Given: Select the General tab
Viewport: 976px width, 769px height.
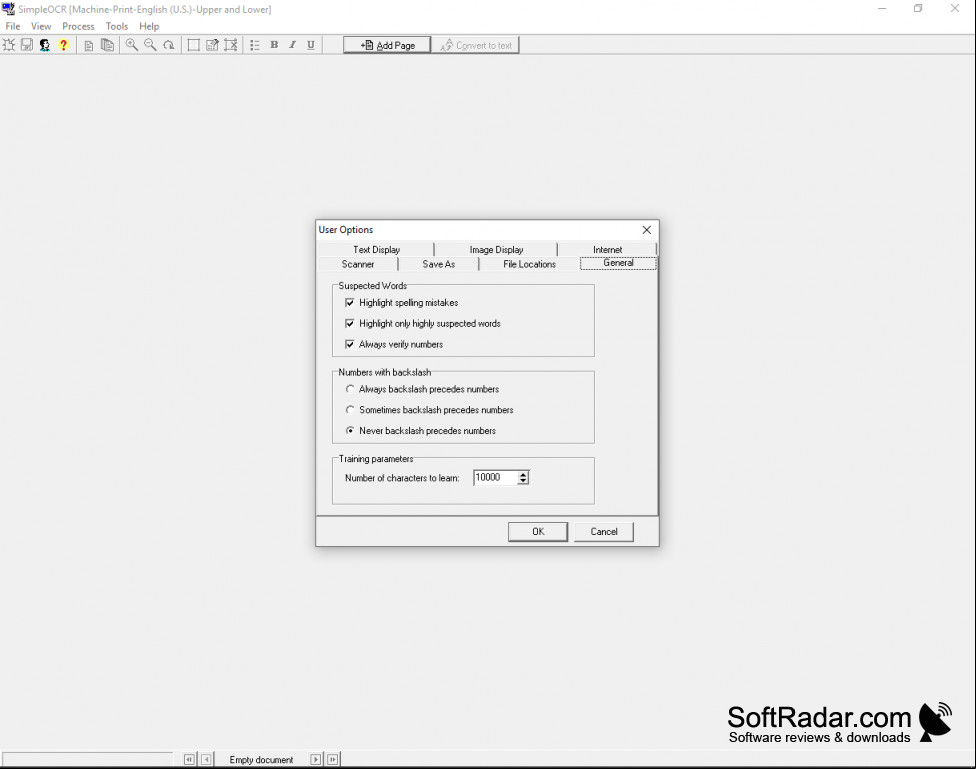Looking at the screenshot, I should tap(618, 263).
